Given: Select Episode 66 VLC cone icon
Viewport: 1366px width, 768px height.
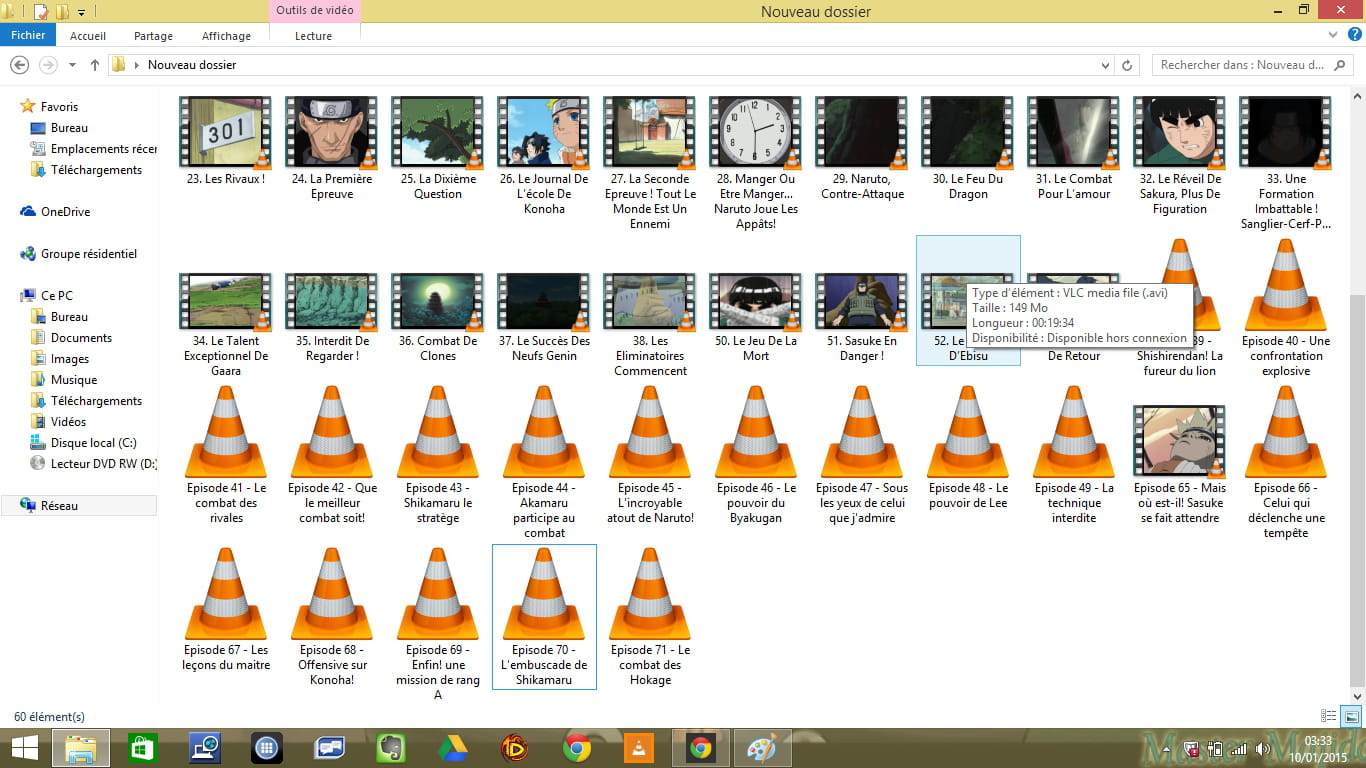Looking at the screenshot, I should pyautogui.click(x=1286, y=432).
